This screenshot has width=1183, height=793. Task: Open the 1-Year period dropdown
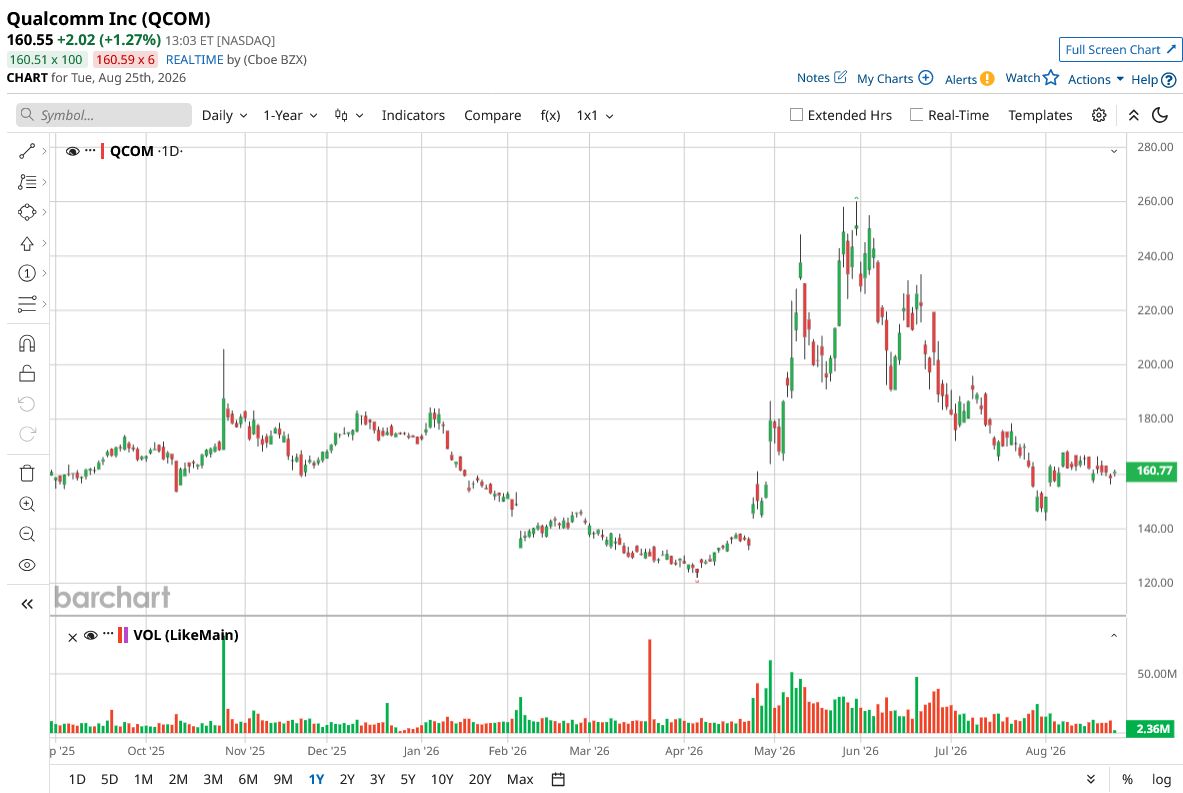(290, 115)
